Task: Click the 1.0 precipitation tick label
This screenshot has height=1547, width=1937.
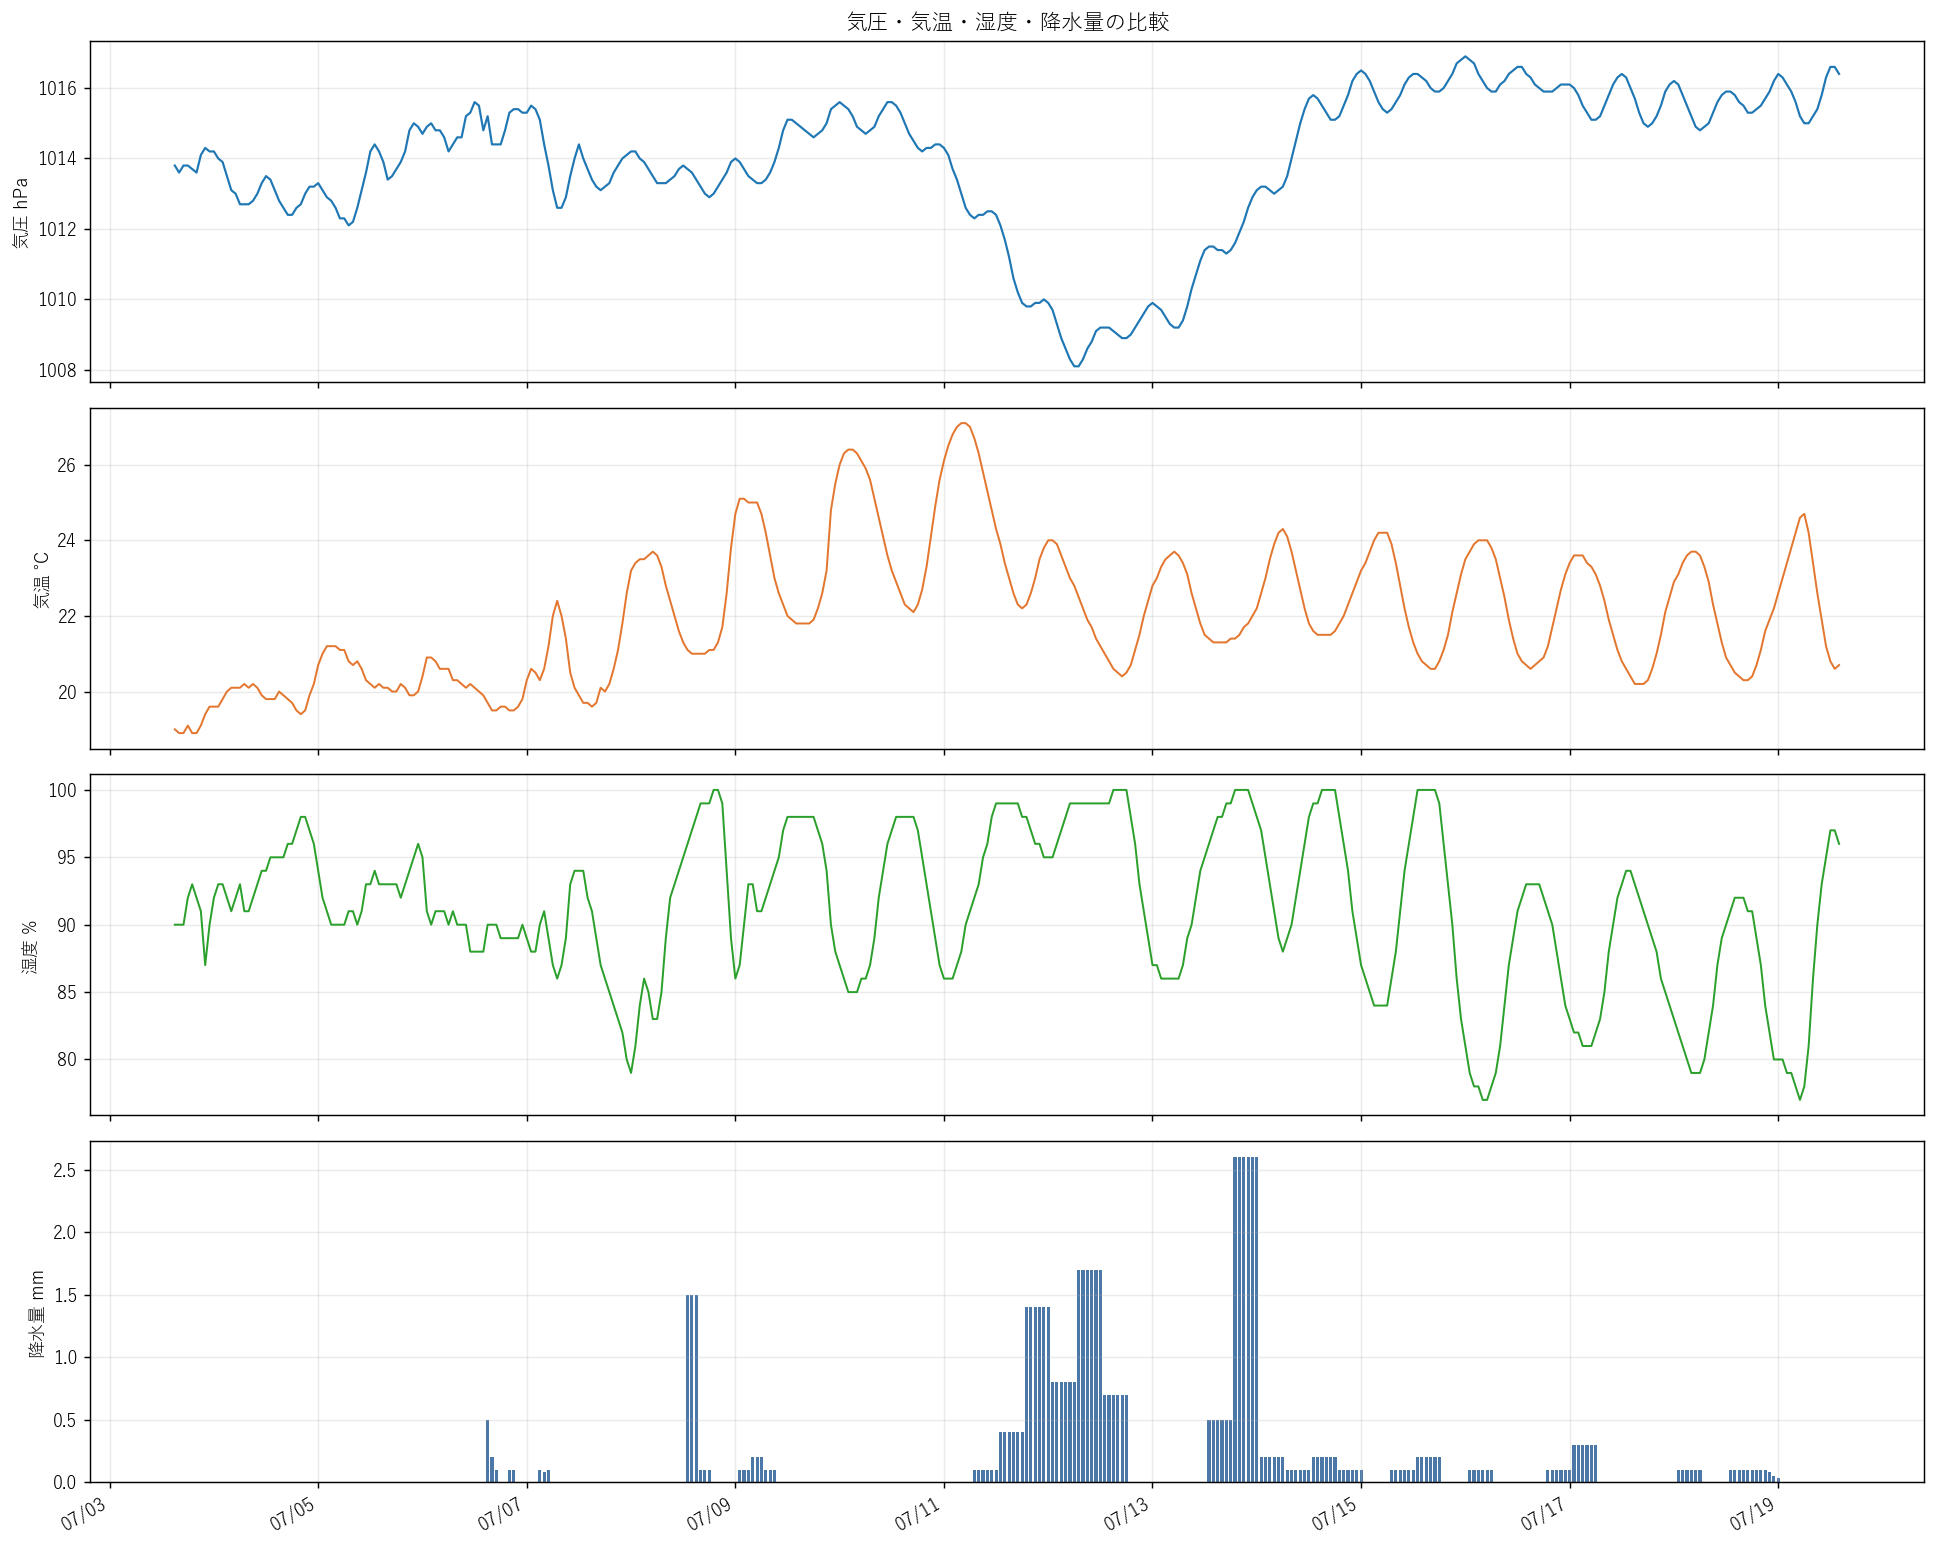Action: click(65, 1358)
